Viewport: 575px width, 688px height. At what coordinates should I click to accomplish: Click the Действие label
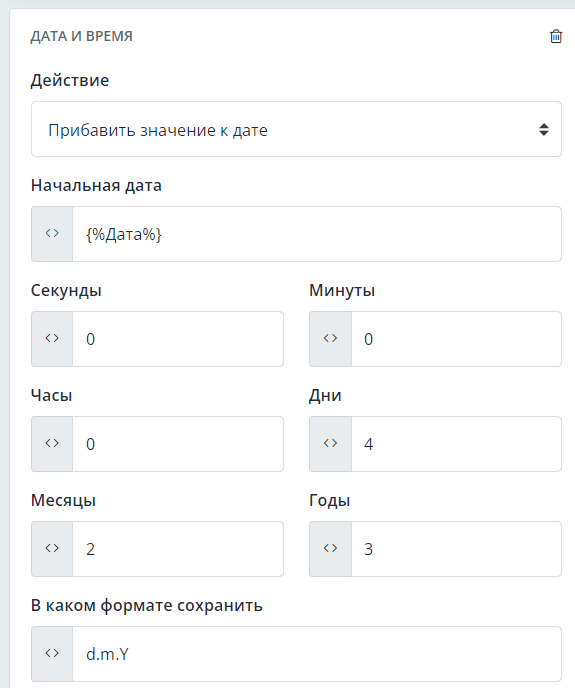tap(70, 80)
